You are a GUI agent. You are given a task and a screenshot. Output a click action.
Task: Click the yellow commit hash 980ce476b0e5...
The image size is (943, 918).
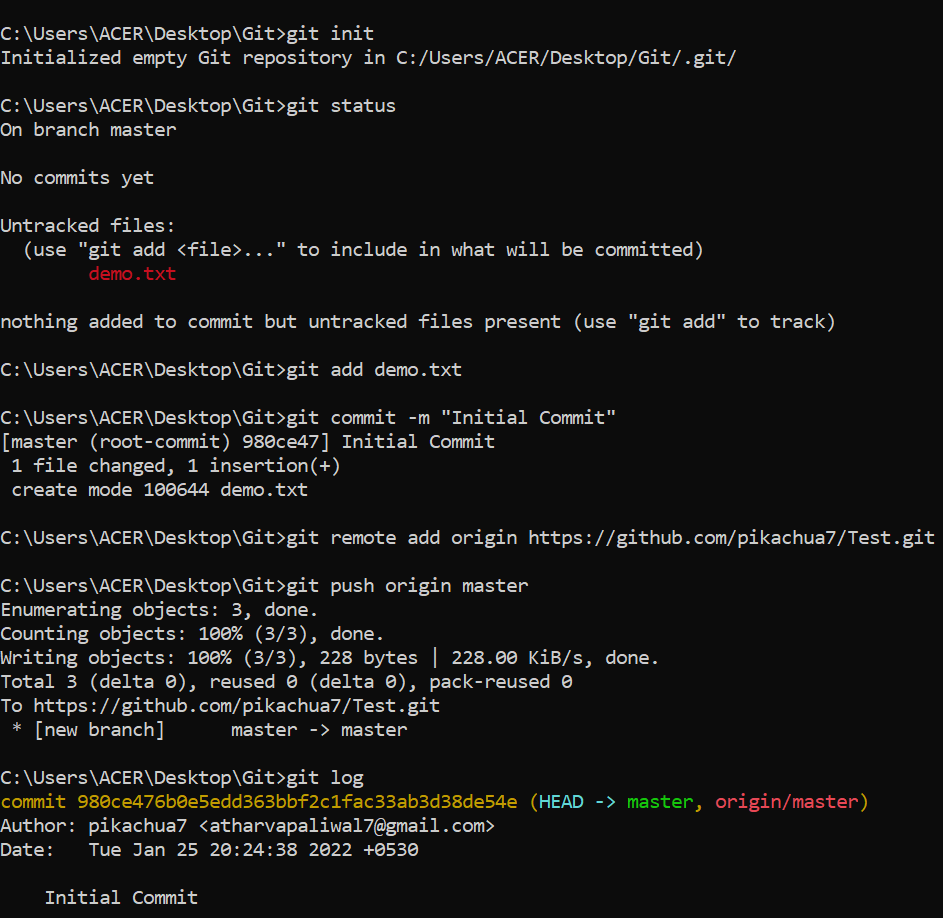click(297, 802)
